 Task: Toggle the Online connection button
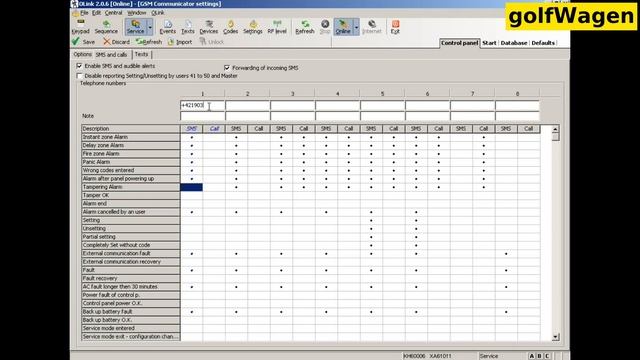pyautogui.click(x=343, y=27)
